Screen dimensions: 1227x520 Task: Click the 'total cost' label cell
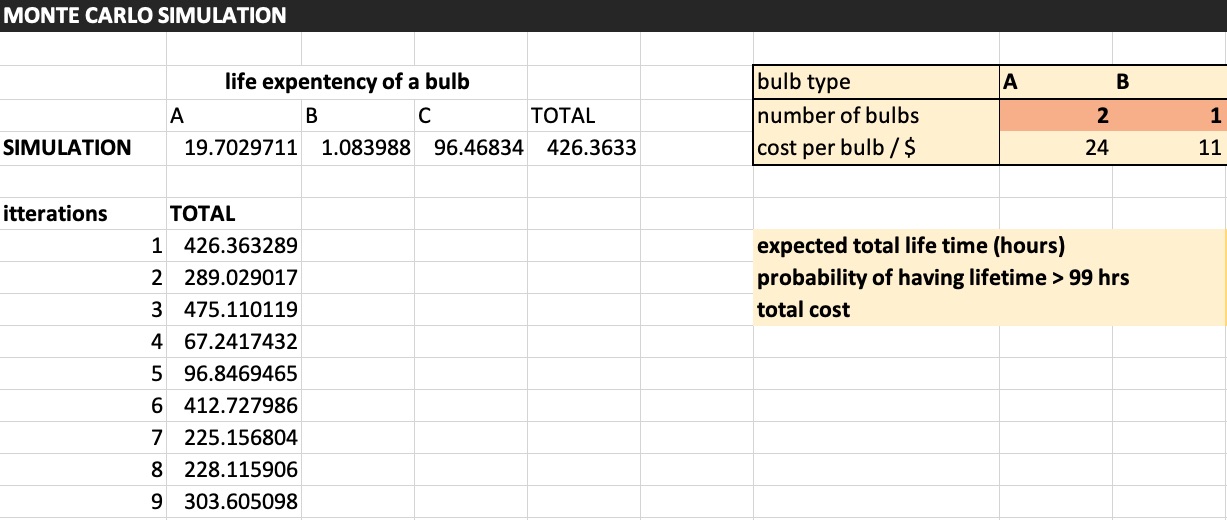pos(804,309)
